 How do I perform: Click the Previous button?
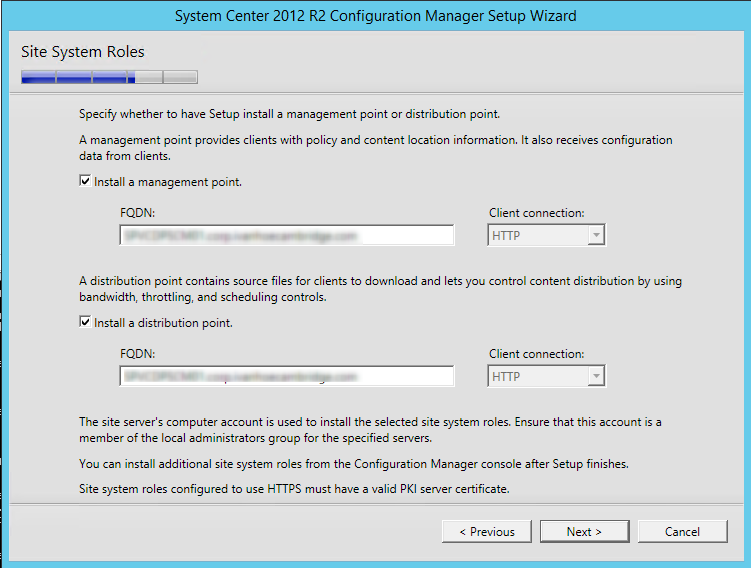tap(487, 532)
